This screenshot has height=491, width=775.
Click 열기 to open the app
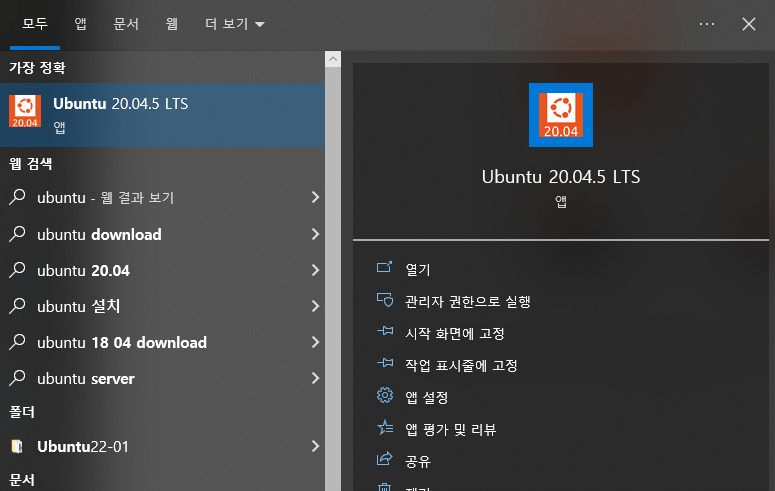point(418,269)
